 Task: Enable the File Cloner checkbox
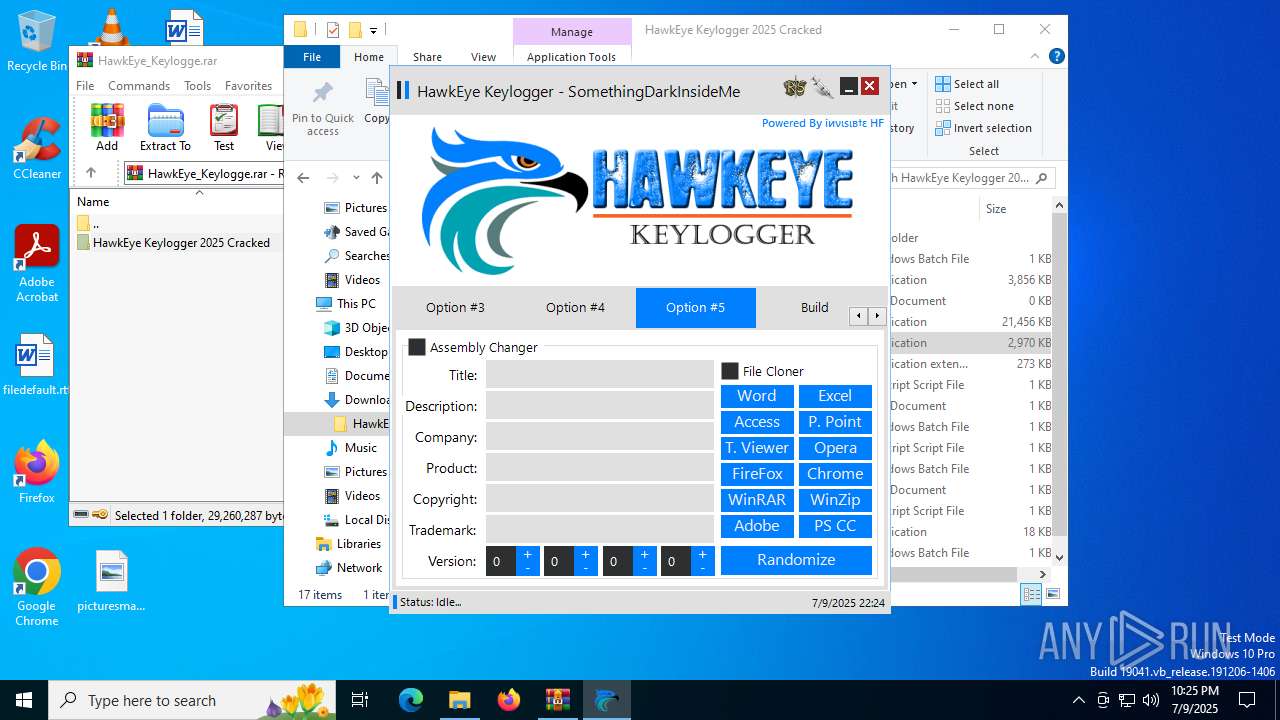pos(730,371)
